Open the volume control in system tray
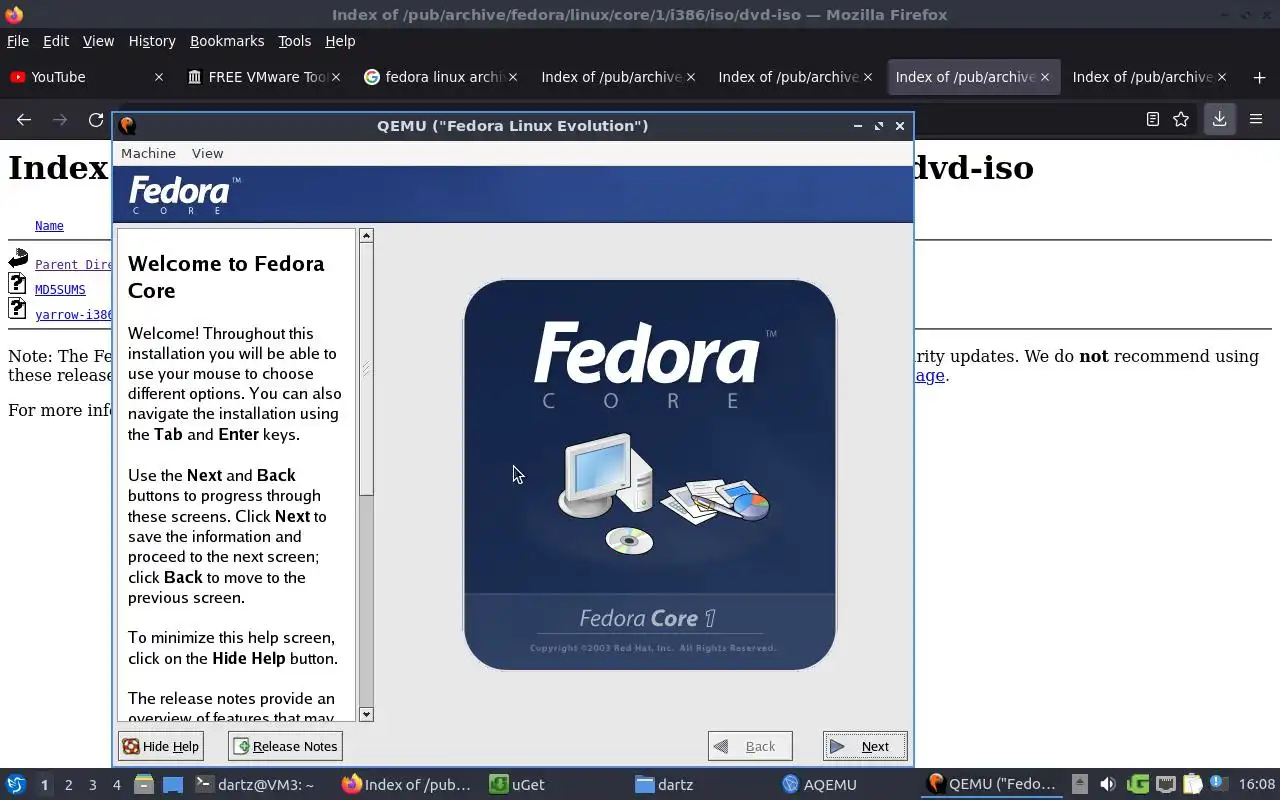The image size is (1280, 800). coord(1107,785)
